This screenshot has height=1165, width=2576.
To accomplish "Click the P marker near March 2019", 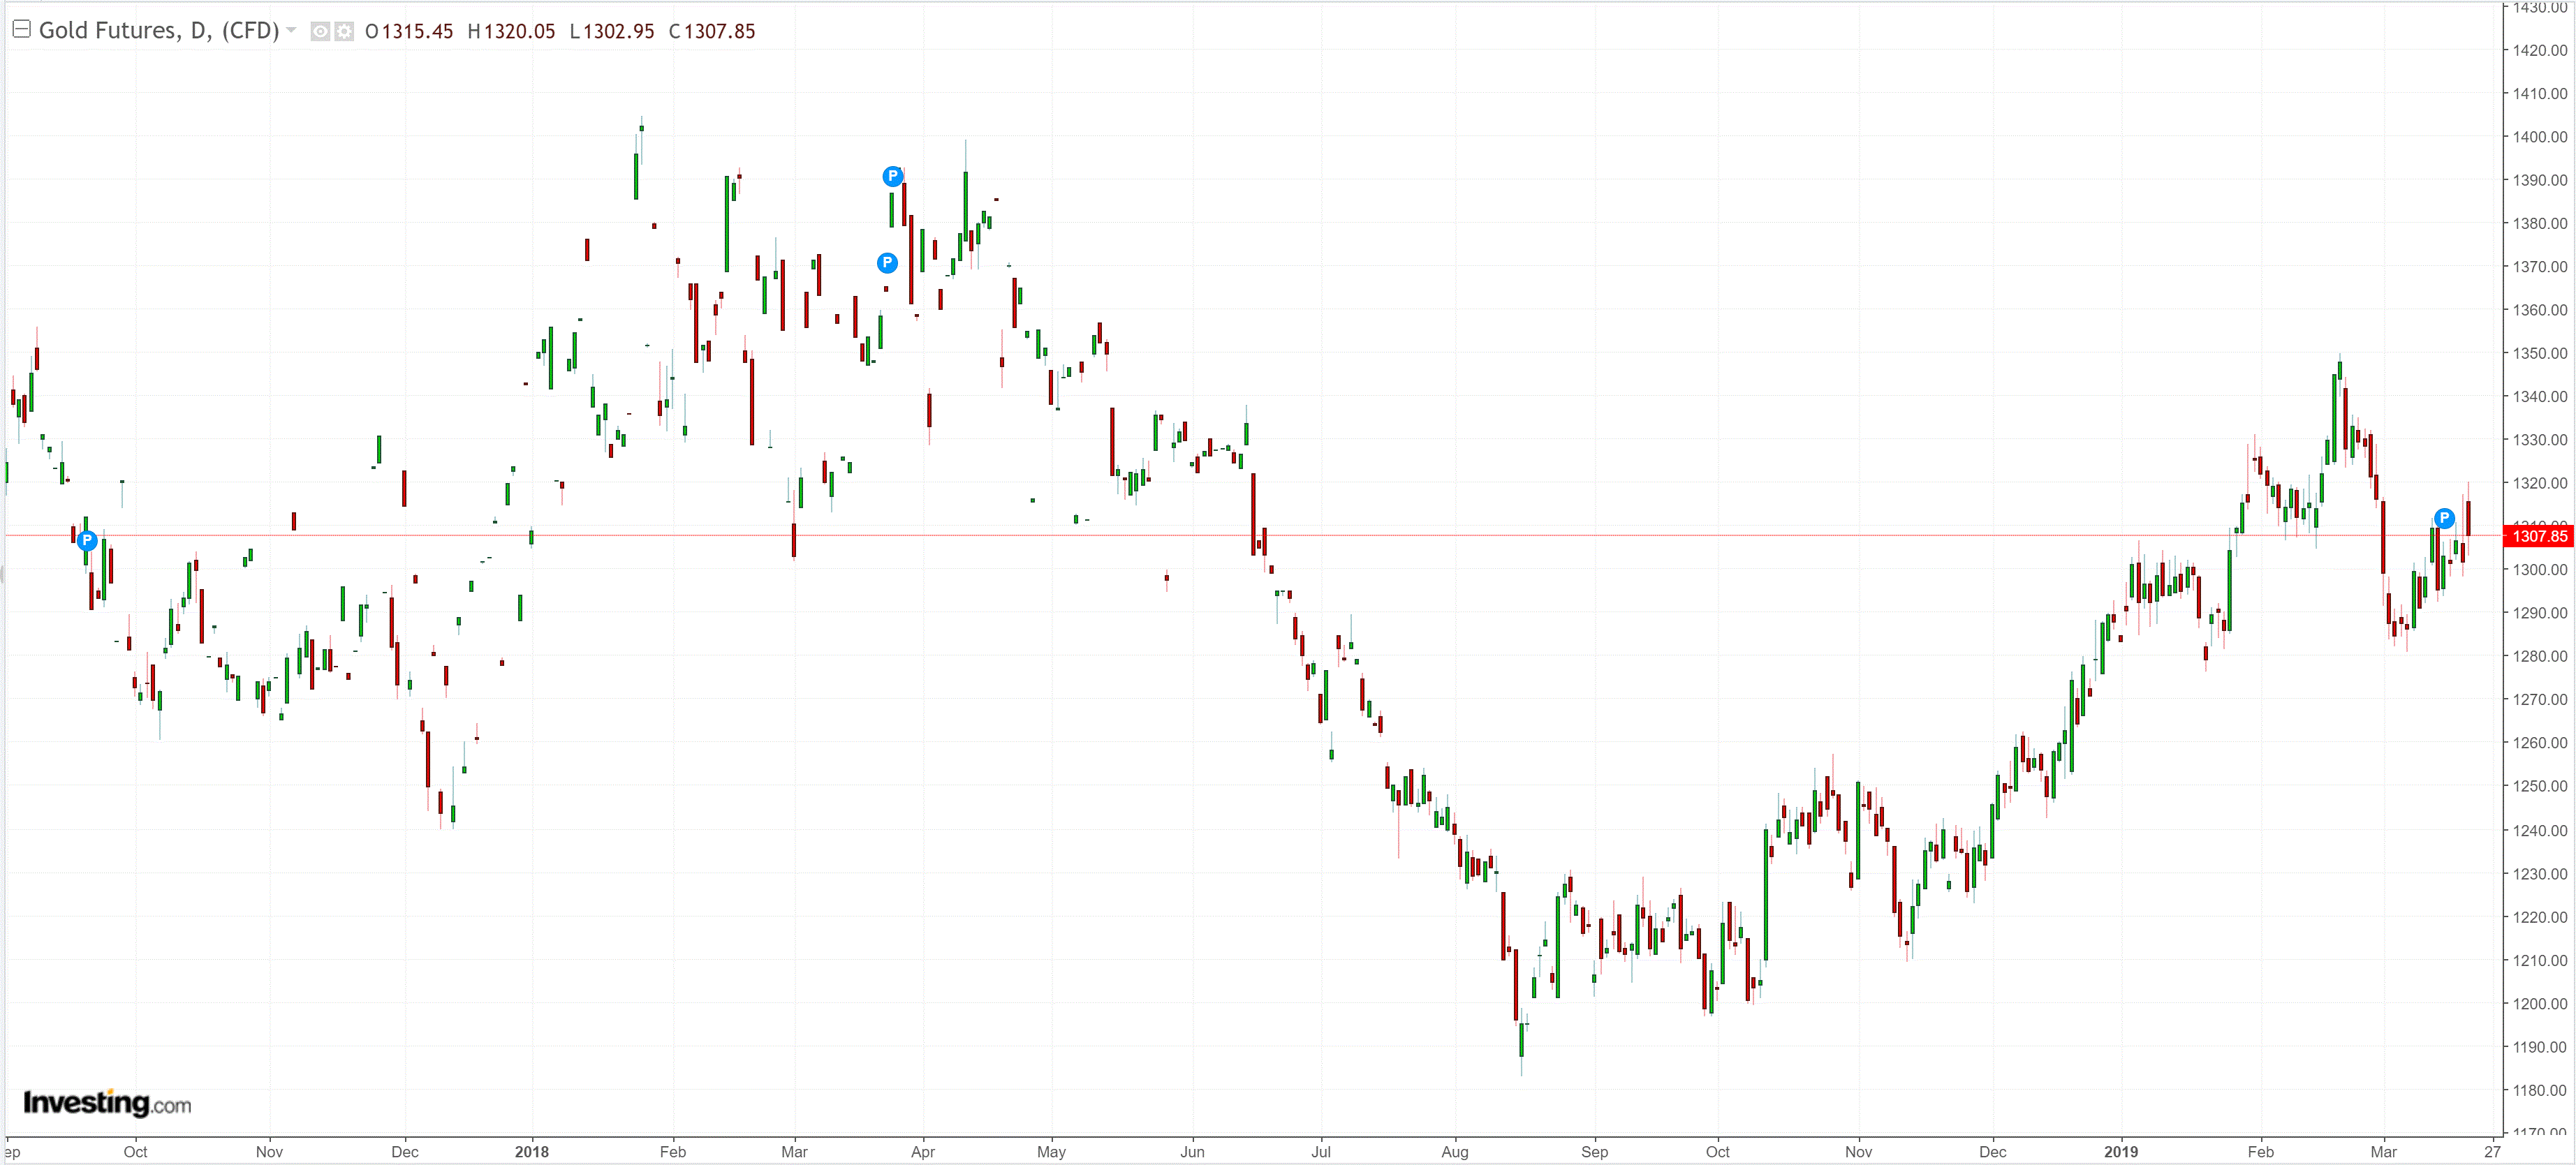I will [x=2443, y=518].
